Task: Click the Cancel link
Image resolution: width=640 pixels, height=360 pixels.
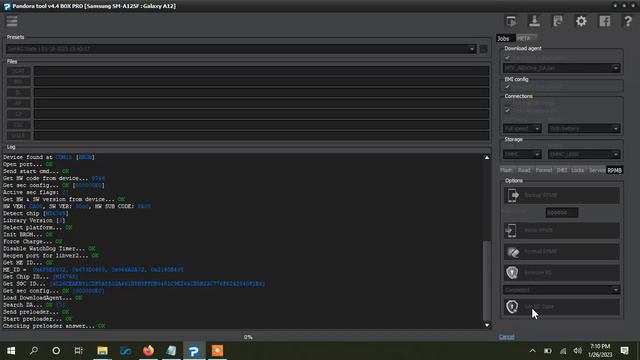Action: click(x=507, y=337)
